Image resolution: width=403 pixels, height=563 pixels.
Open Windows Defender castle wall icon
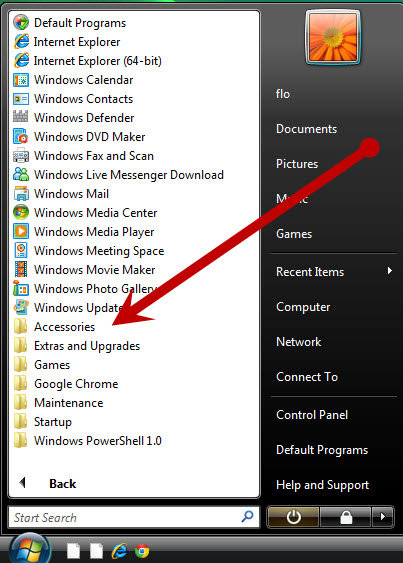pyautogui.click(x=21, y=117)
